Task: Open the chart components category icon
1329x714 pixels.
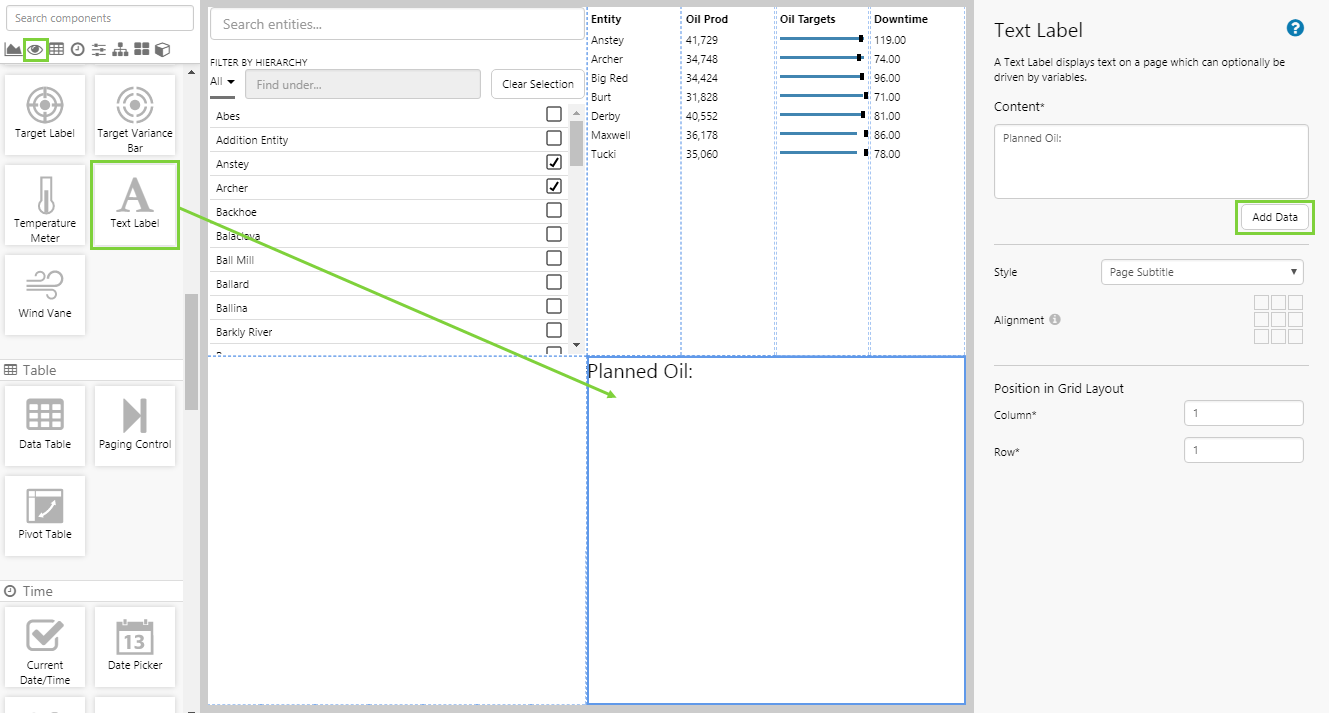Action: coord(14,49)
